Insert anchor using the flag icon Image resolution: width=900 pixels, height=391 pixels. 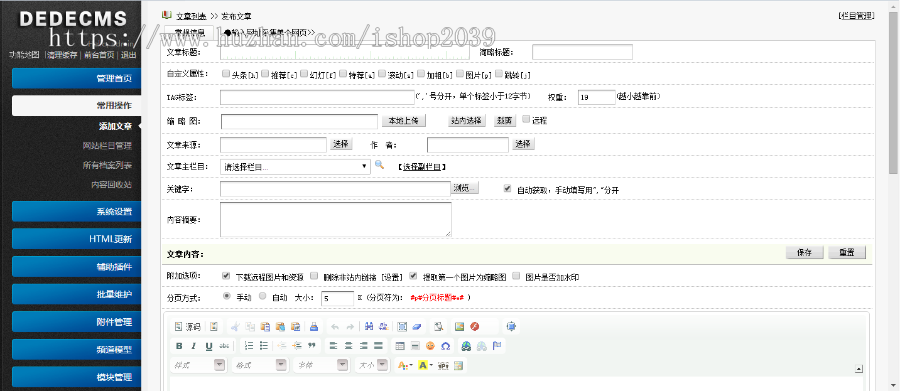(x=497, y=346)
